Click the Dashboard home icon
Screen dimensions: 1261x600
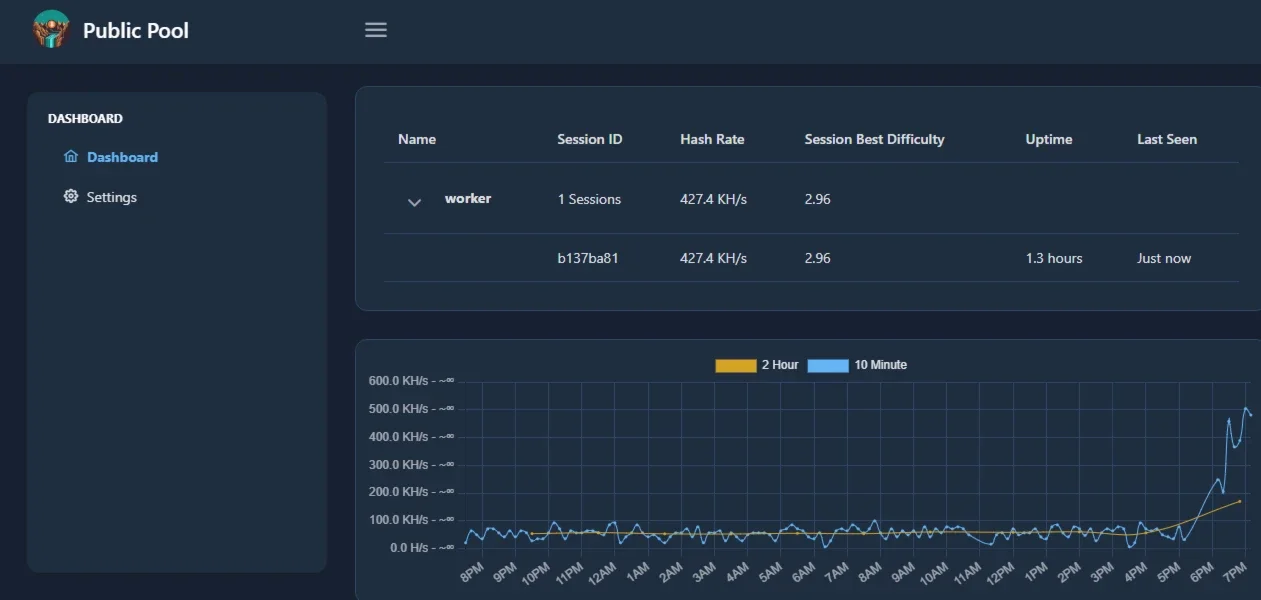click(71, 157)
